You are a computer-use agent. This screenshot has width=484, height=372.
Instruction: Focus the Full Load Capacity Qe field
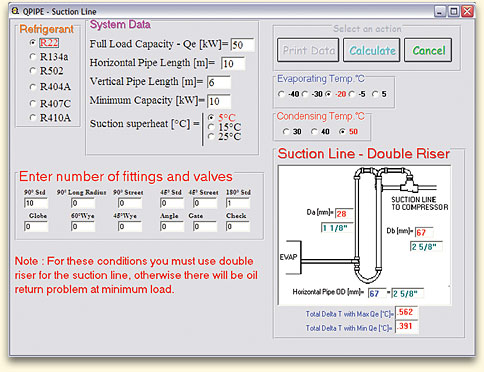(242, 45)
